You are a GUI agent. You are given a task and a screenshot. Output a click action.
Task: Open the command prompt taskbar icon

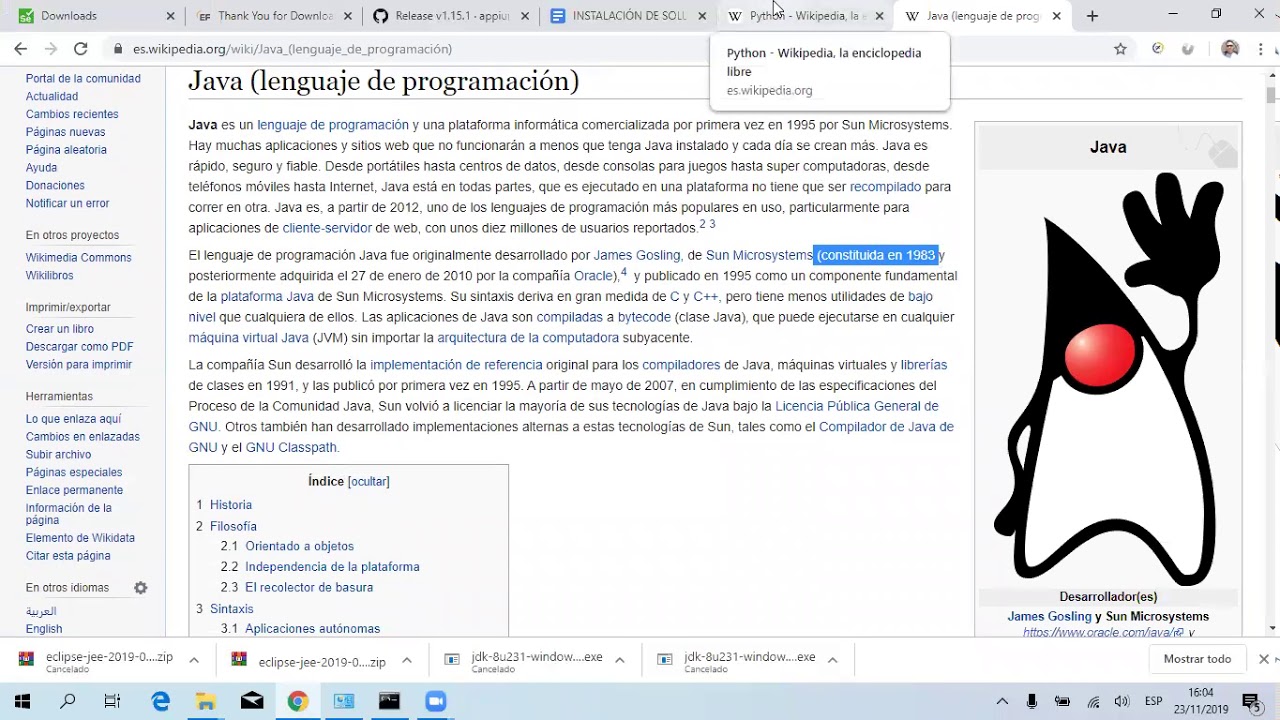[389, 701]
